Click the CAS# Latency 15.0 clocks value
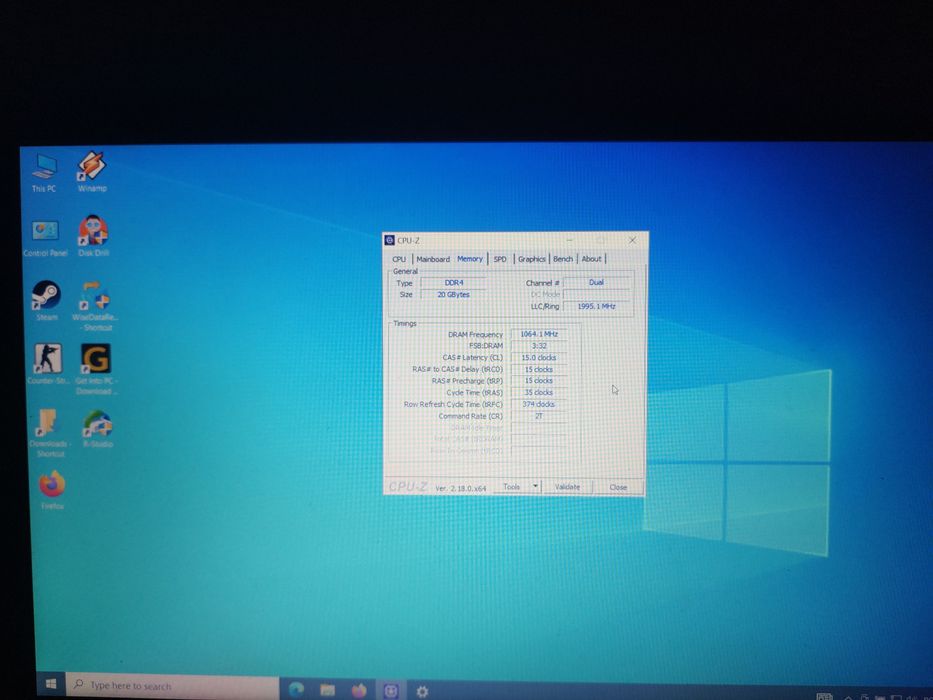Screen dimensions: 933x700 point(539,358)
